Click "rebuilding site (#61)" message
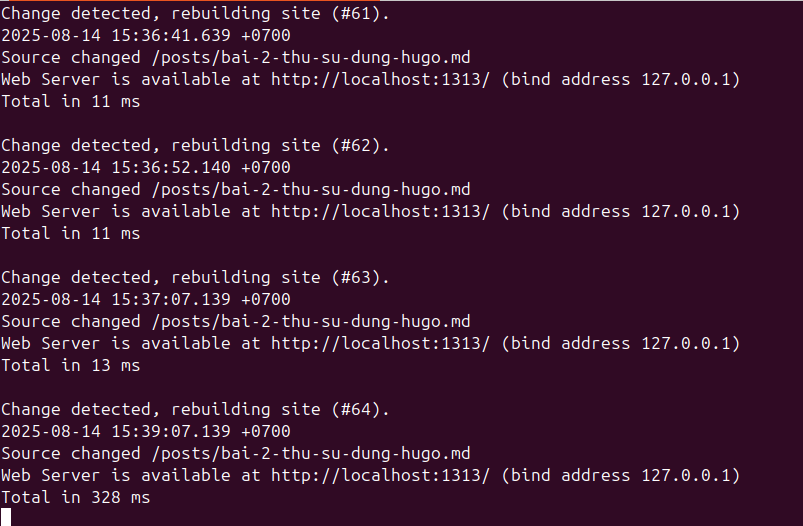Screen dimensions: 803x526 tap(280, 13)
